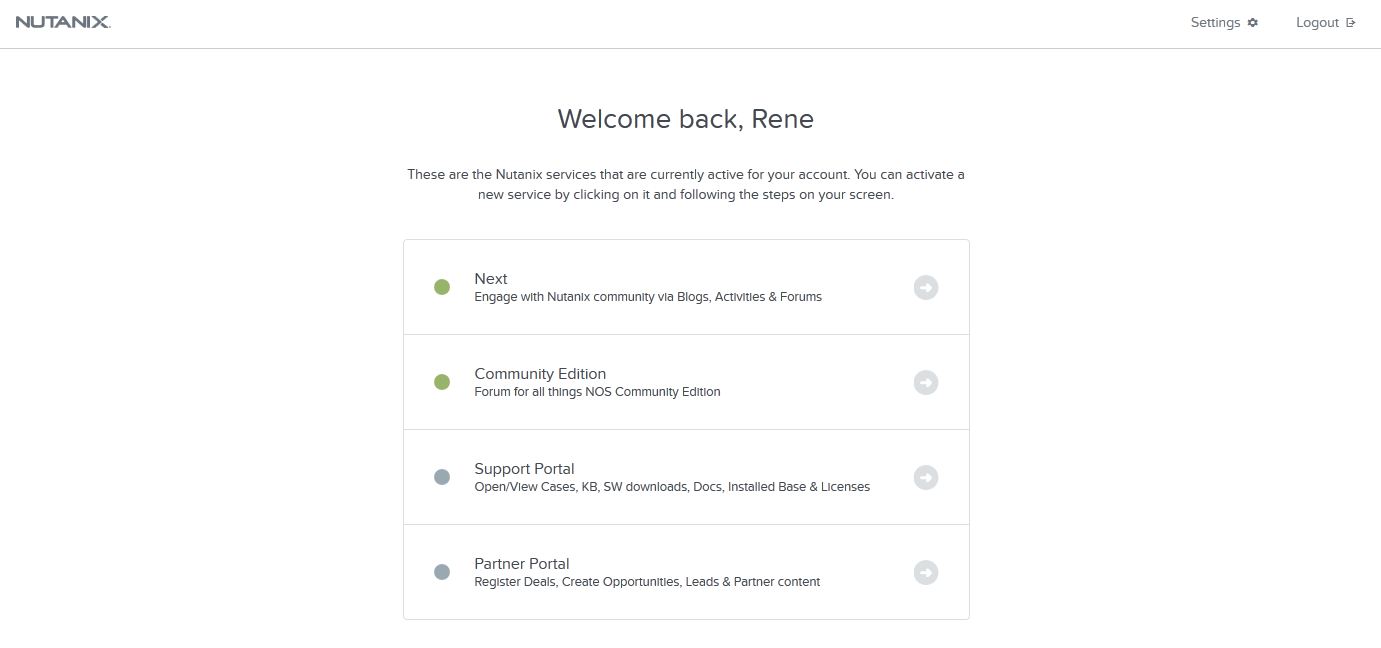The width and height of the screenshot is (1381, 648).
Task: Click the gray dot beside Support Portal
Action: (442, 477)
